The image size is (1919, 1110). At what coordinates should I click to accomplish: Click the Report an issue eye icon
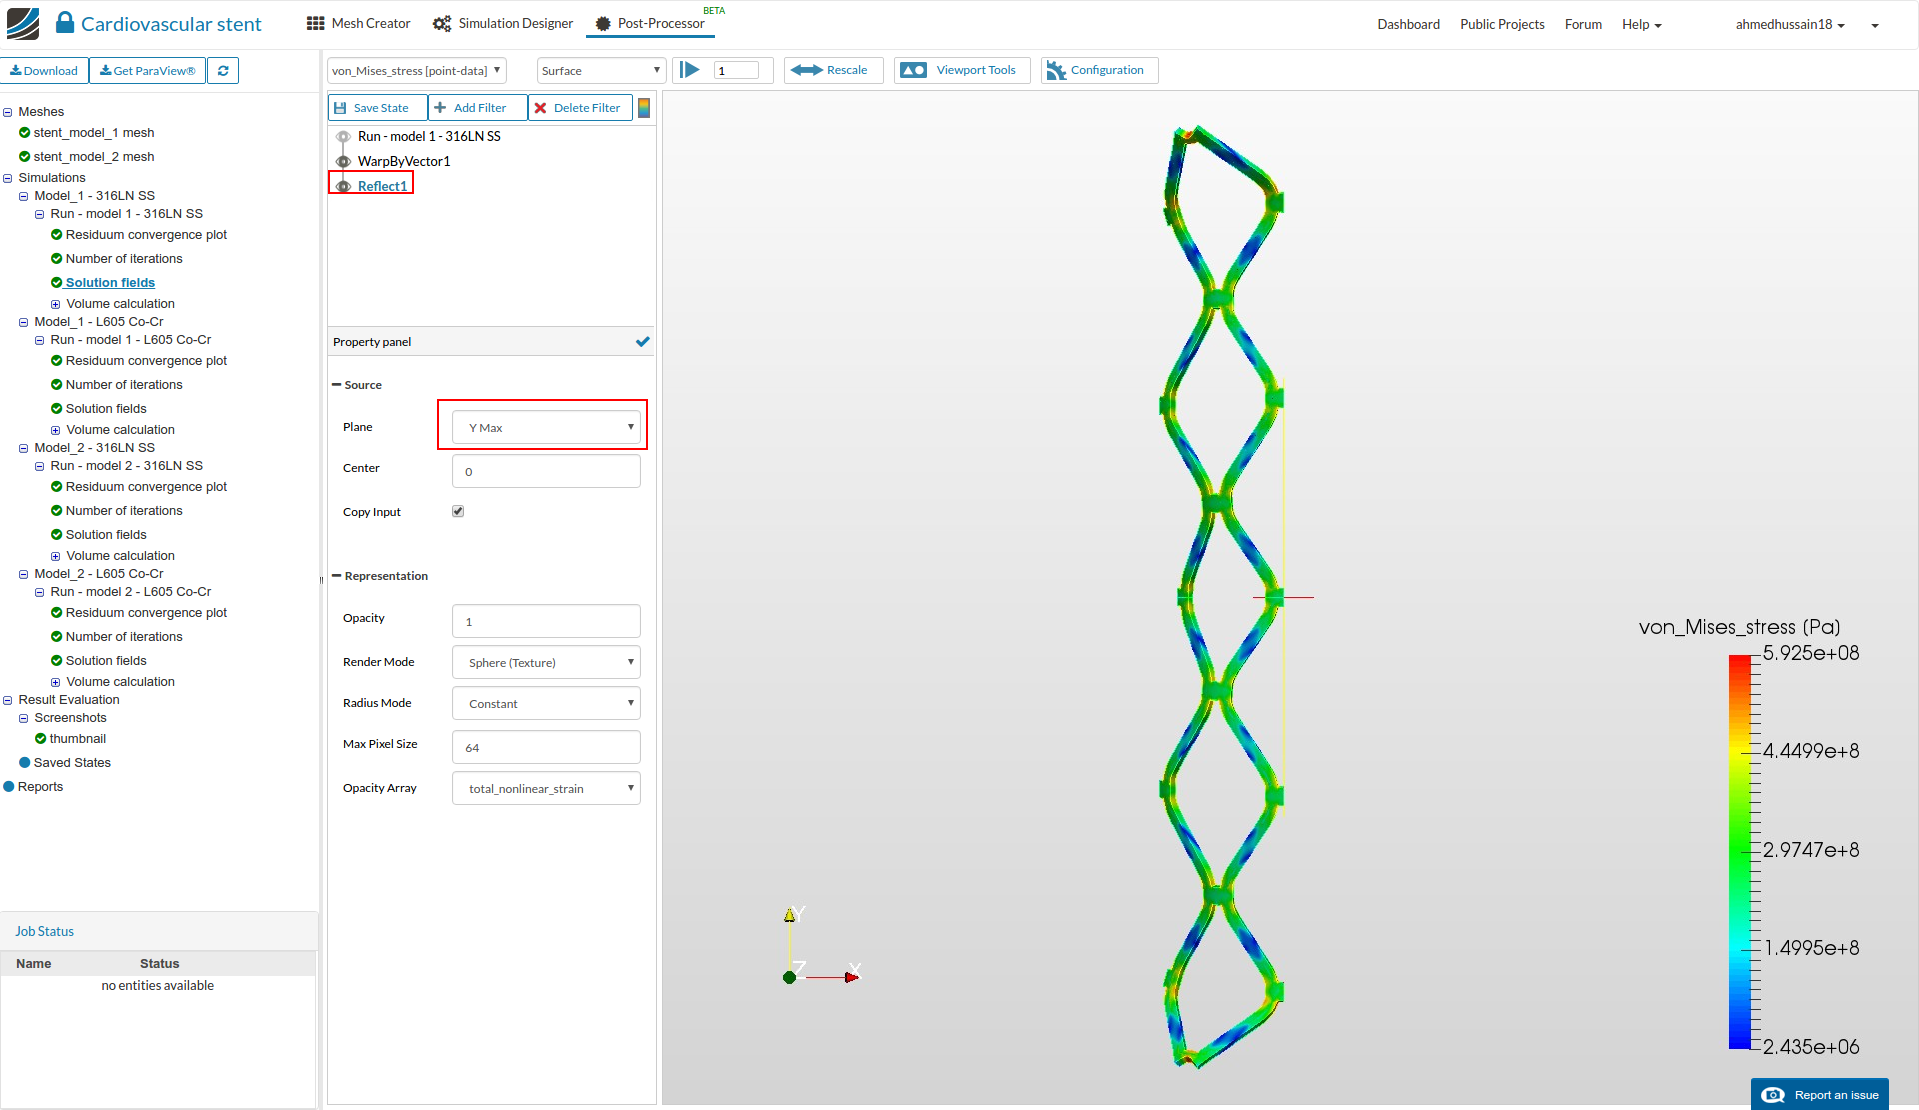coord(1773,1095)
